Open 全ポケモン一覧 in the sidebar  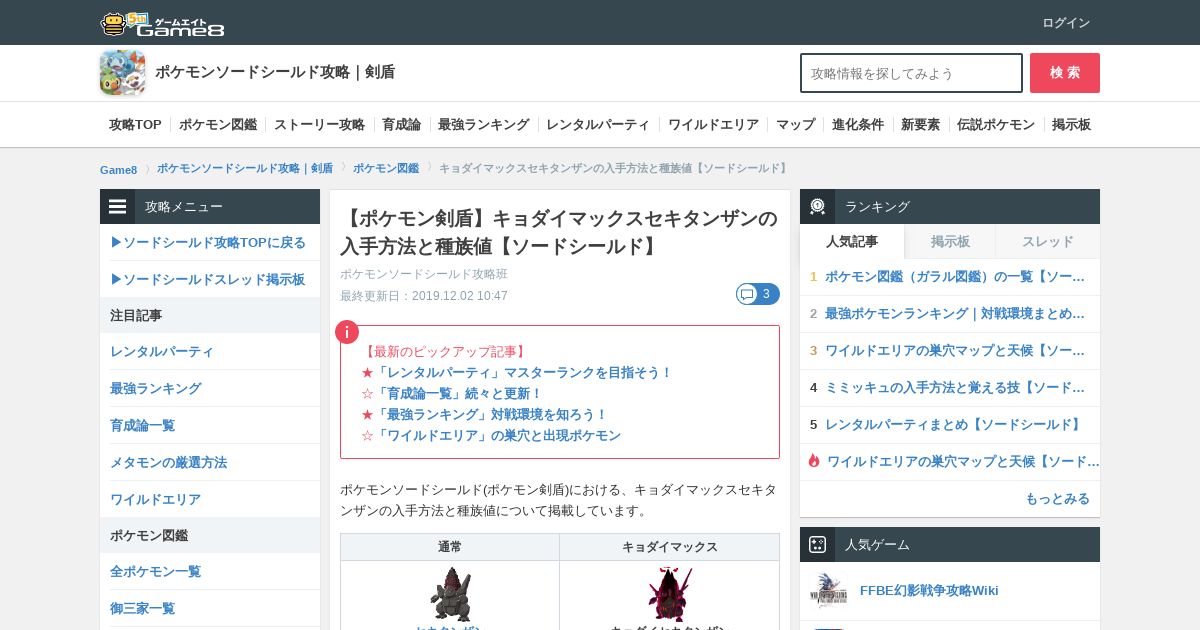tap(156, 572)
